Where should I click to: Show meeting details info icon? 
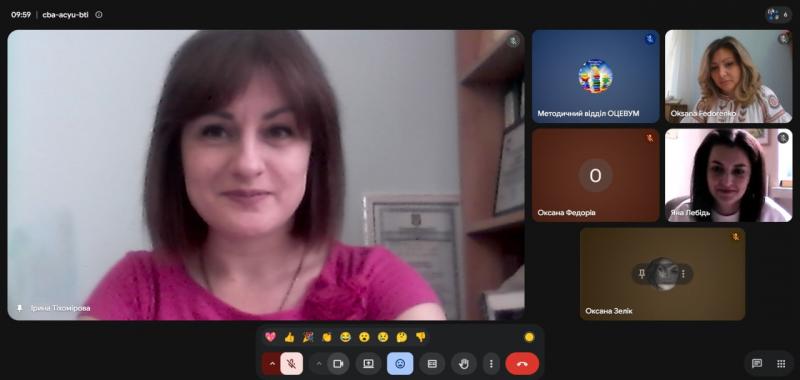(x=99, y=15)
